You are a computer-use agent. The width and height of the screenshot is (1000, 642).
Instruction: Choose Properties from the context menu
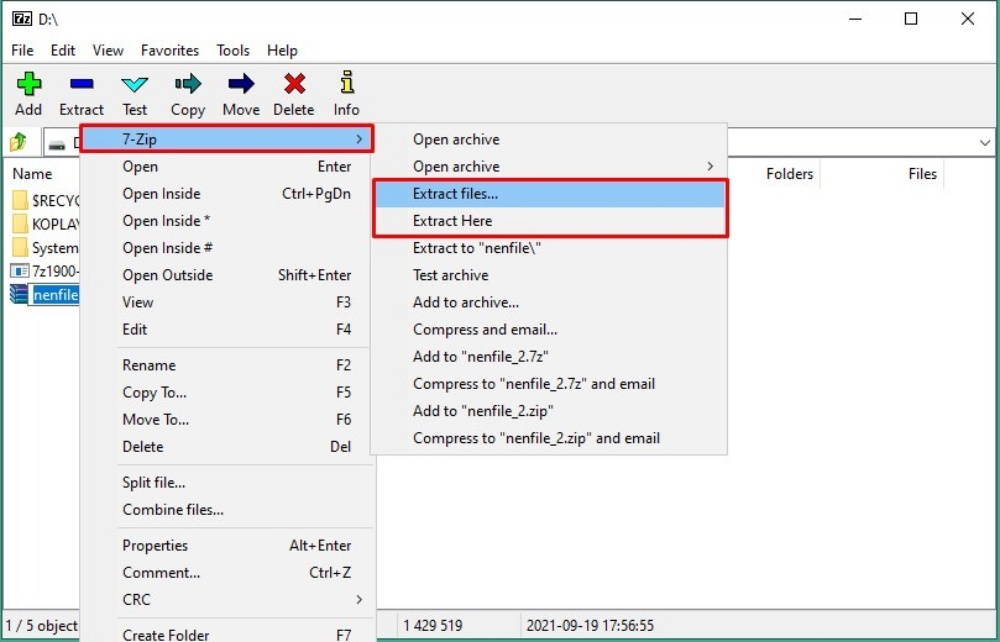(155, 546)
